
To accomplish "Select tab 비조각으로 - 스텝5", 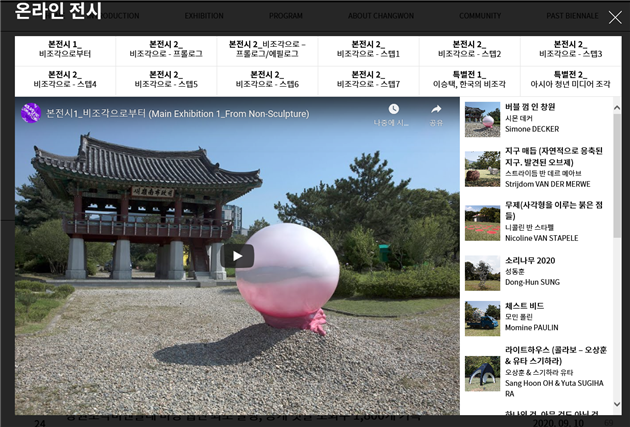I will tap(166, 82).
